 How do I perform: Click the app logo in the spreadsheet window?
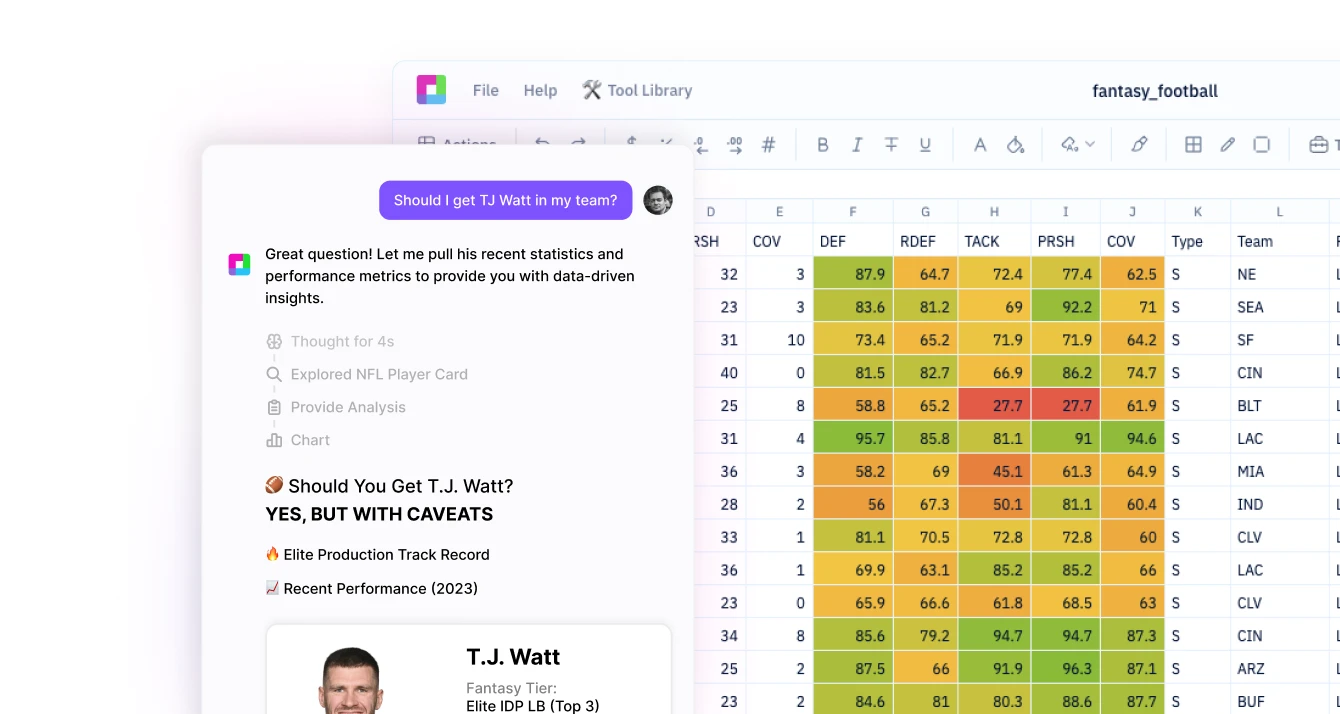(432, 90)
